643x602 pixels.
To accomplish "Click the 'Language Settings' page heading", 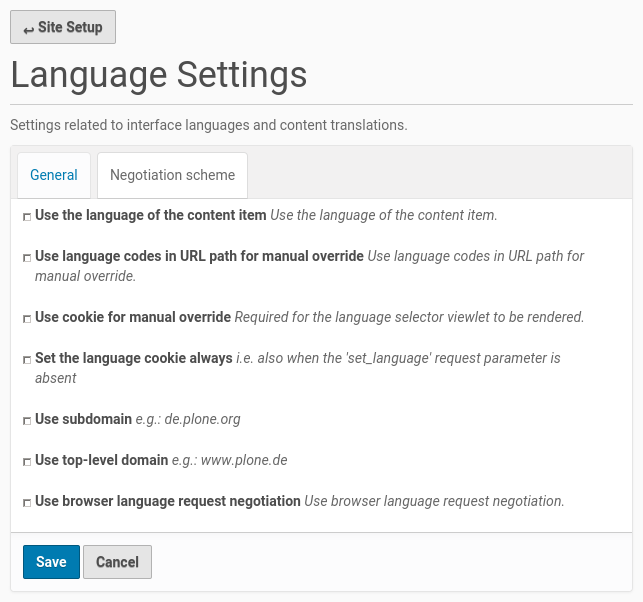I will [x=158, y=75].
